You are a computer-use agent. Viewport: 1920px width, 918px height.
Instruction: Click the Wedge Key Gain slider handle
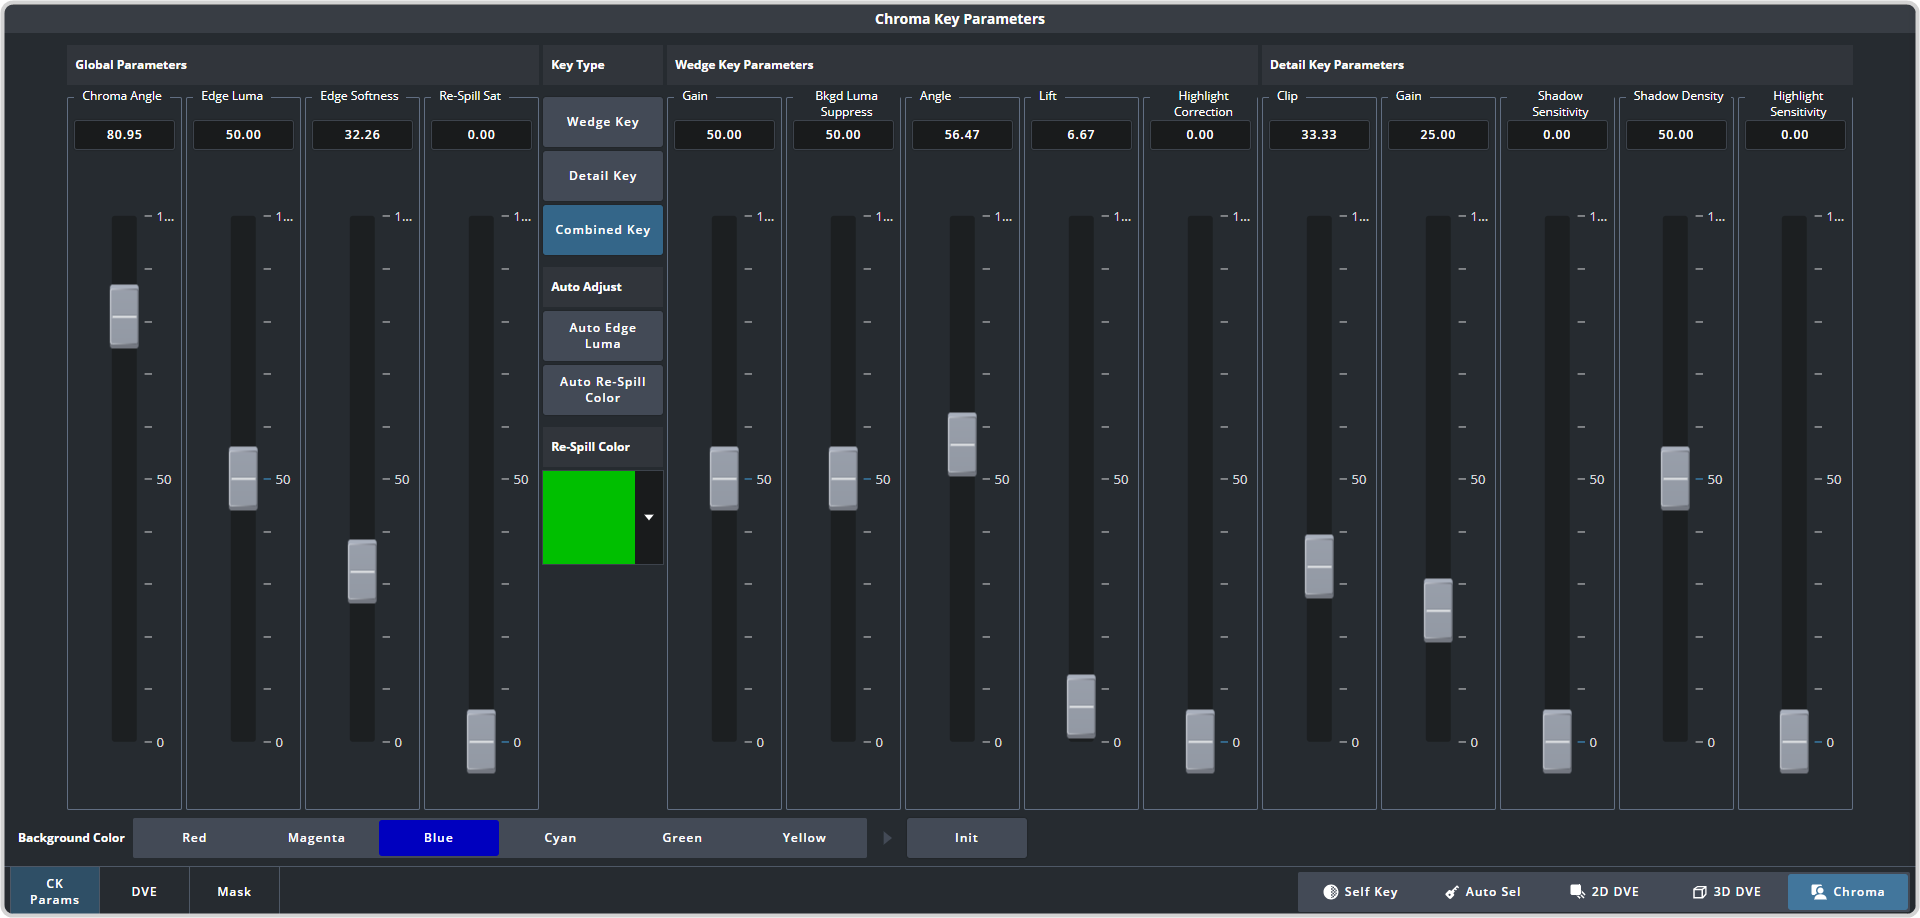[724, 478]
